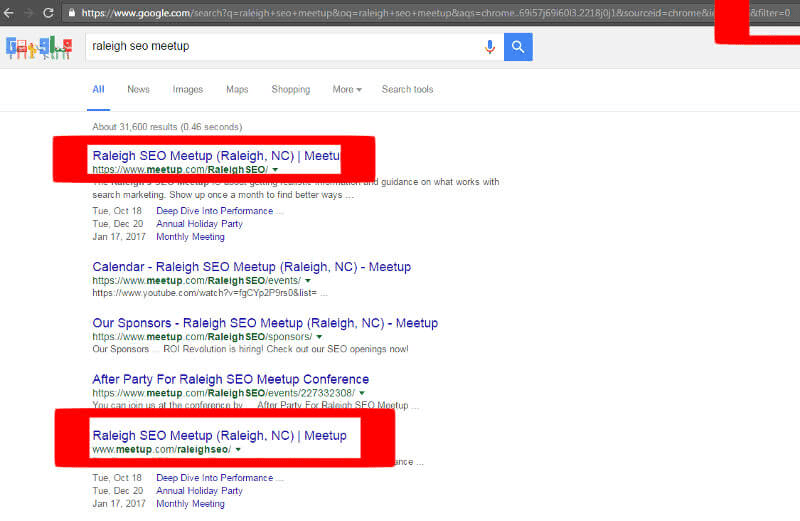Viewport: 800px width, 521px height.
Task: Open Search tools
Action: [x=407, y=90]
